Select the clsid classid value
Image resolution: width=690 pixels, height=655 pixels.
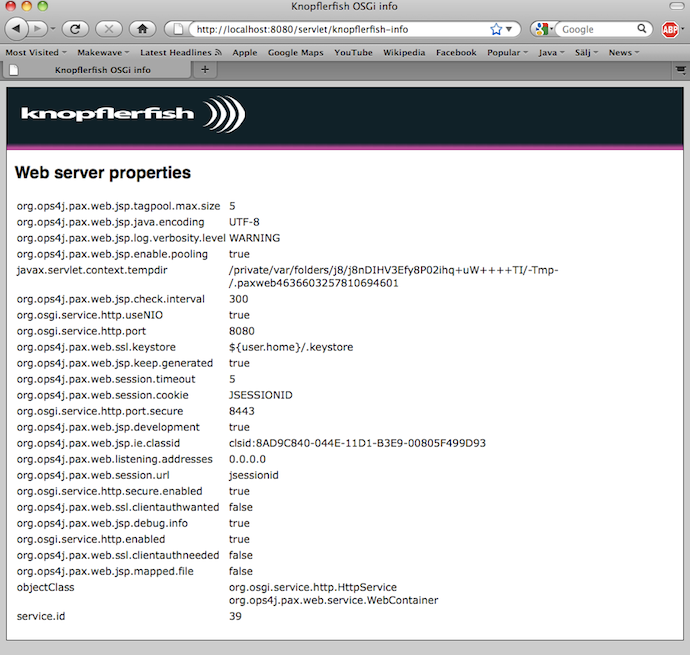(x=357, y=443)
